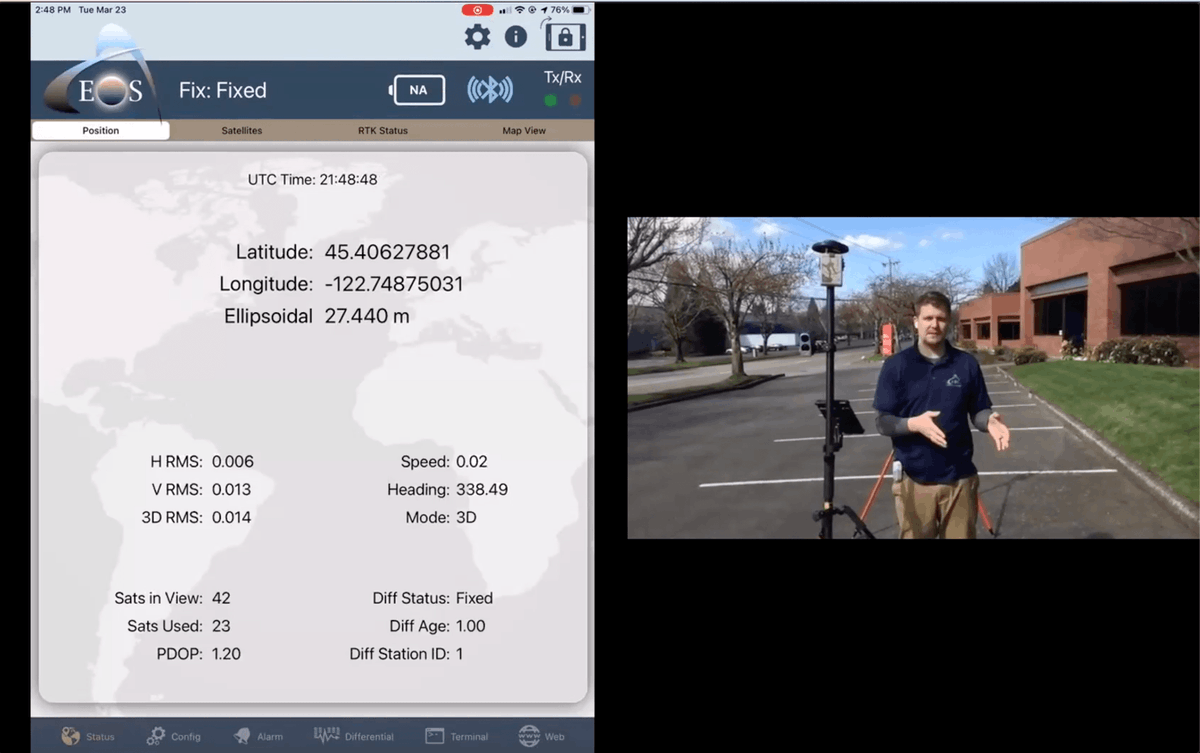1200x753 pixels.
Task: Click the field demonstration video thumbnail
Action: click(x=913, y=378)
